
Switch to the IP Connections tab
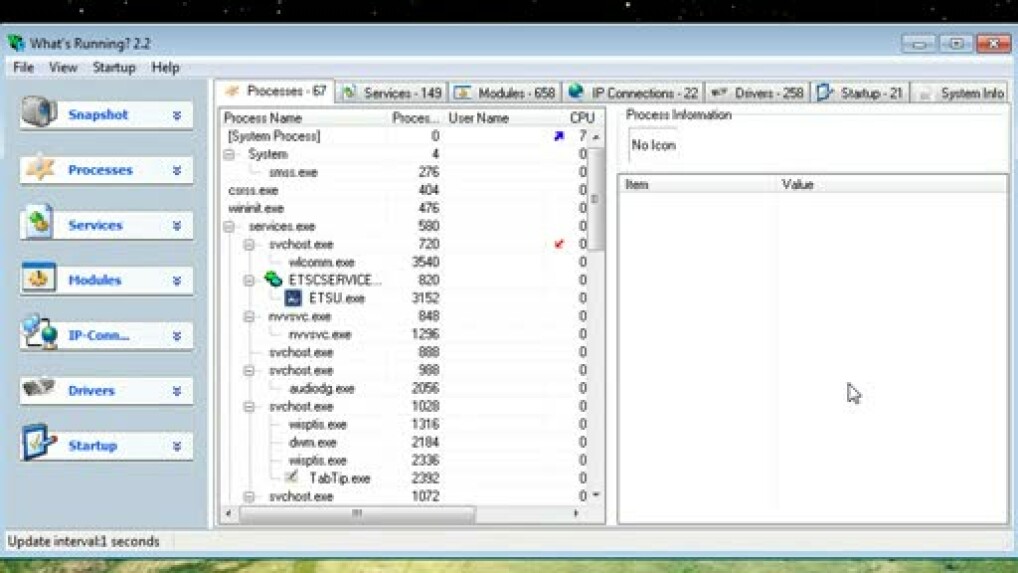coord(634,93)
